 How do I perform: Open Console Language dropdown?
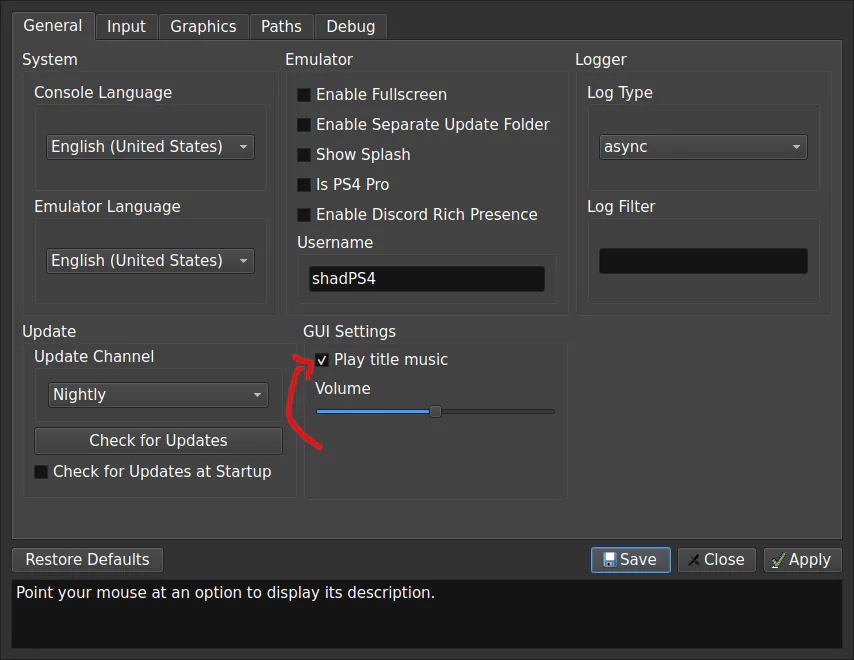(x=150, y=147)
